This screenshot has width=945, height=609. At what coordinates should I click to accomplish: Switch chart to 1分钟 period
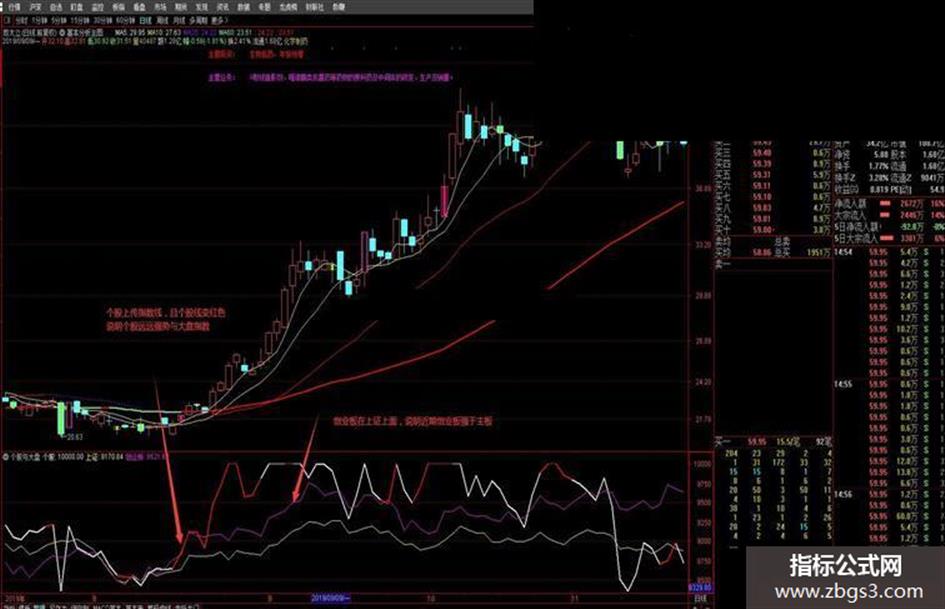pyautogui.click(x=39, y=21)
